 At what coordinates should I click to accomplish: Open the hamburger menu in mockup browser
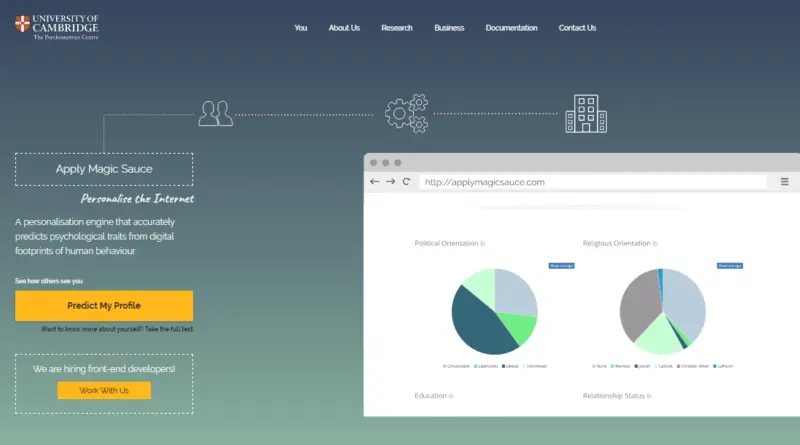pos(785,182)
